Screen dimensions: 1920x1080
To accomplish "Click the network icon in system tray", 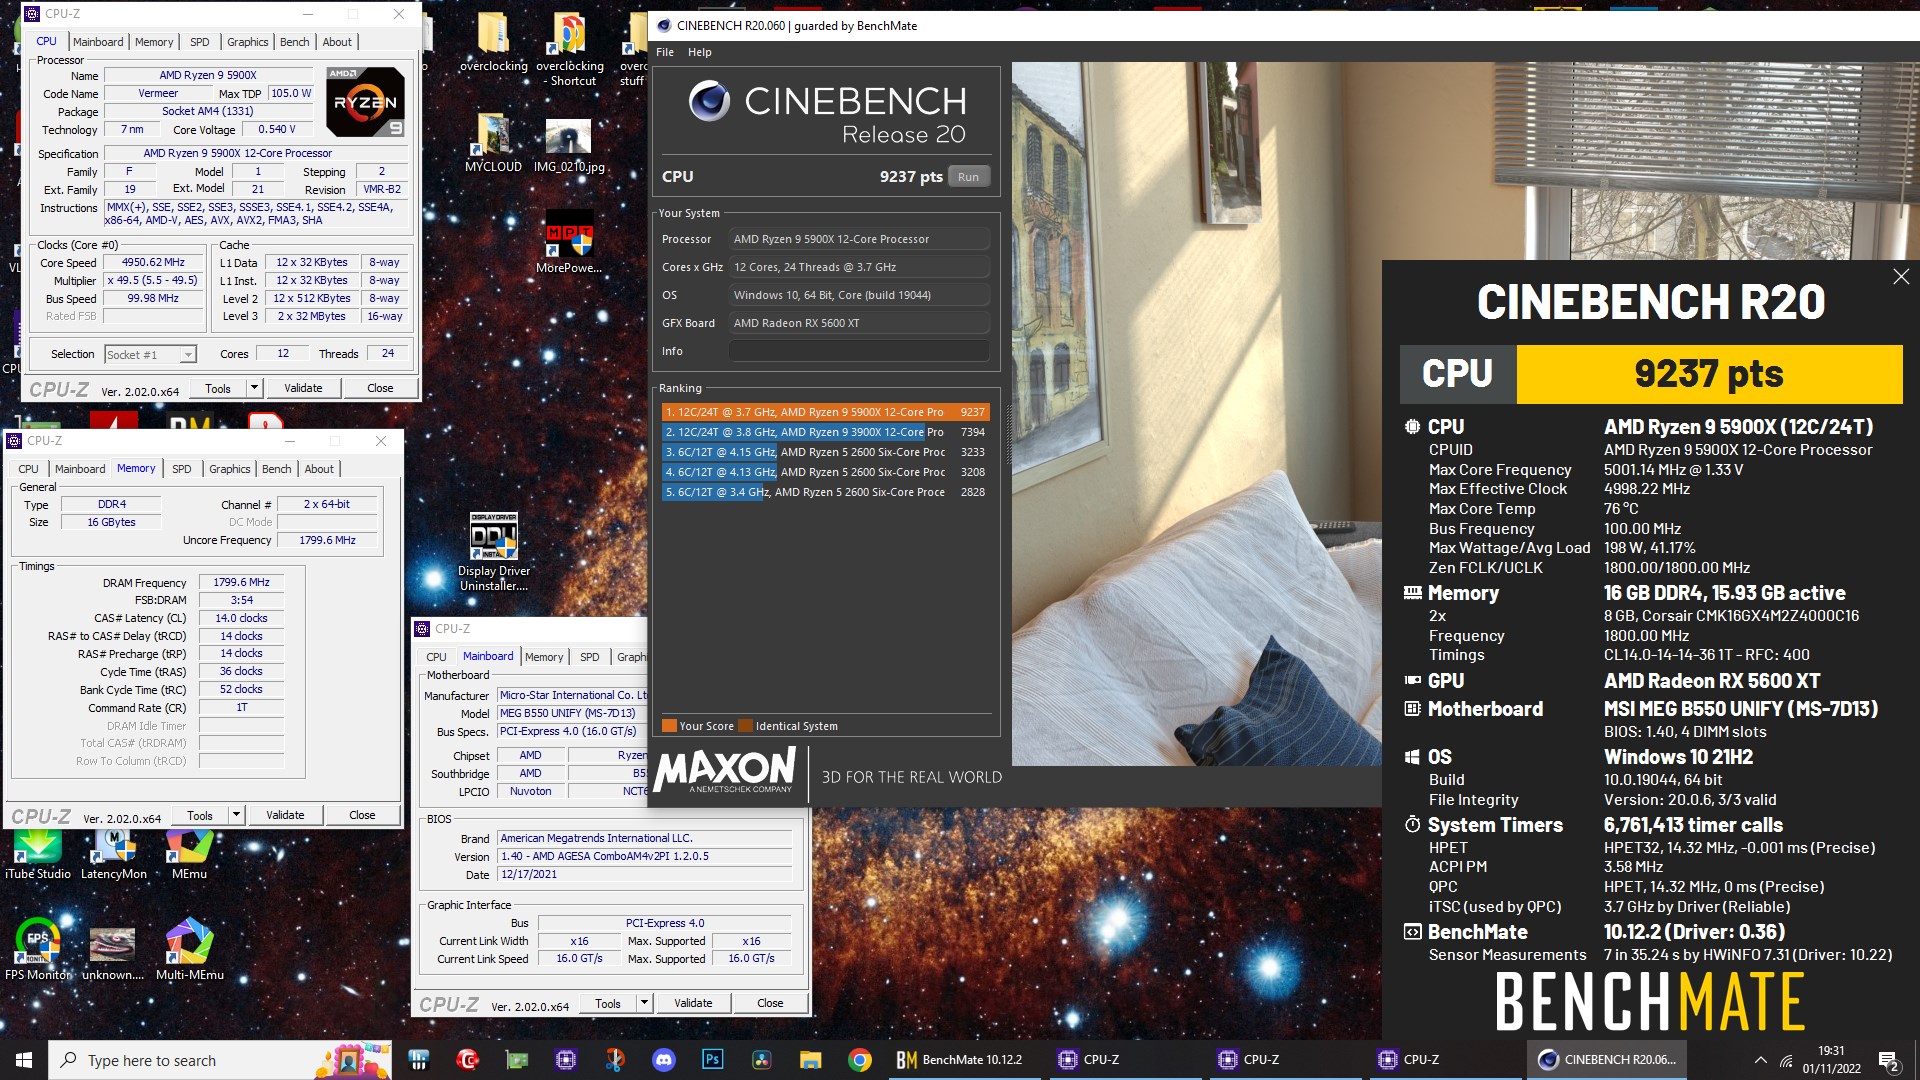I will (x=1786, y=1060).
